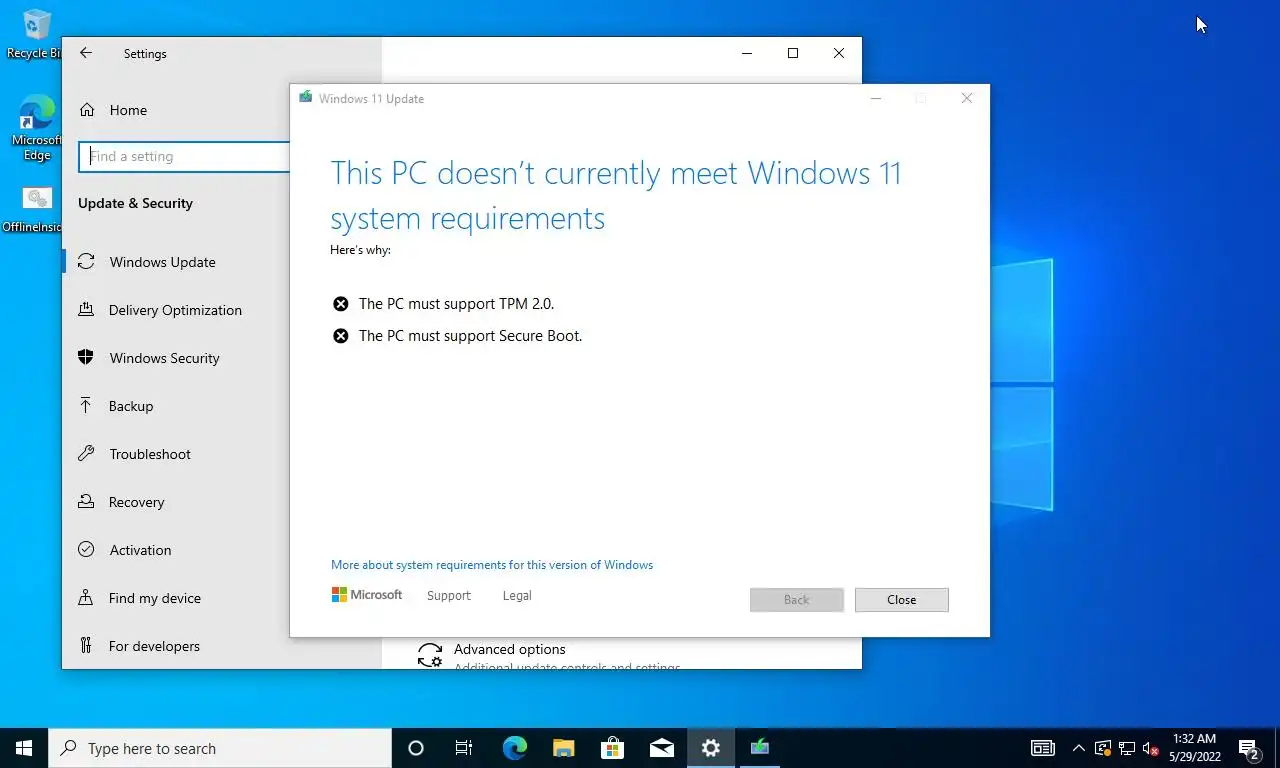
Task: Open Home in Settings sidebar
Action: pos(128,110)
